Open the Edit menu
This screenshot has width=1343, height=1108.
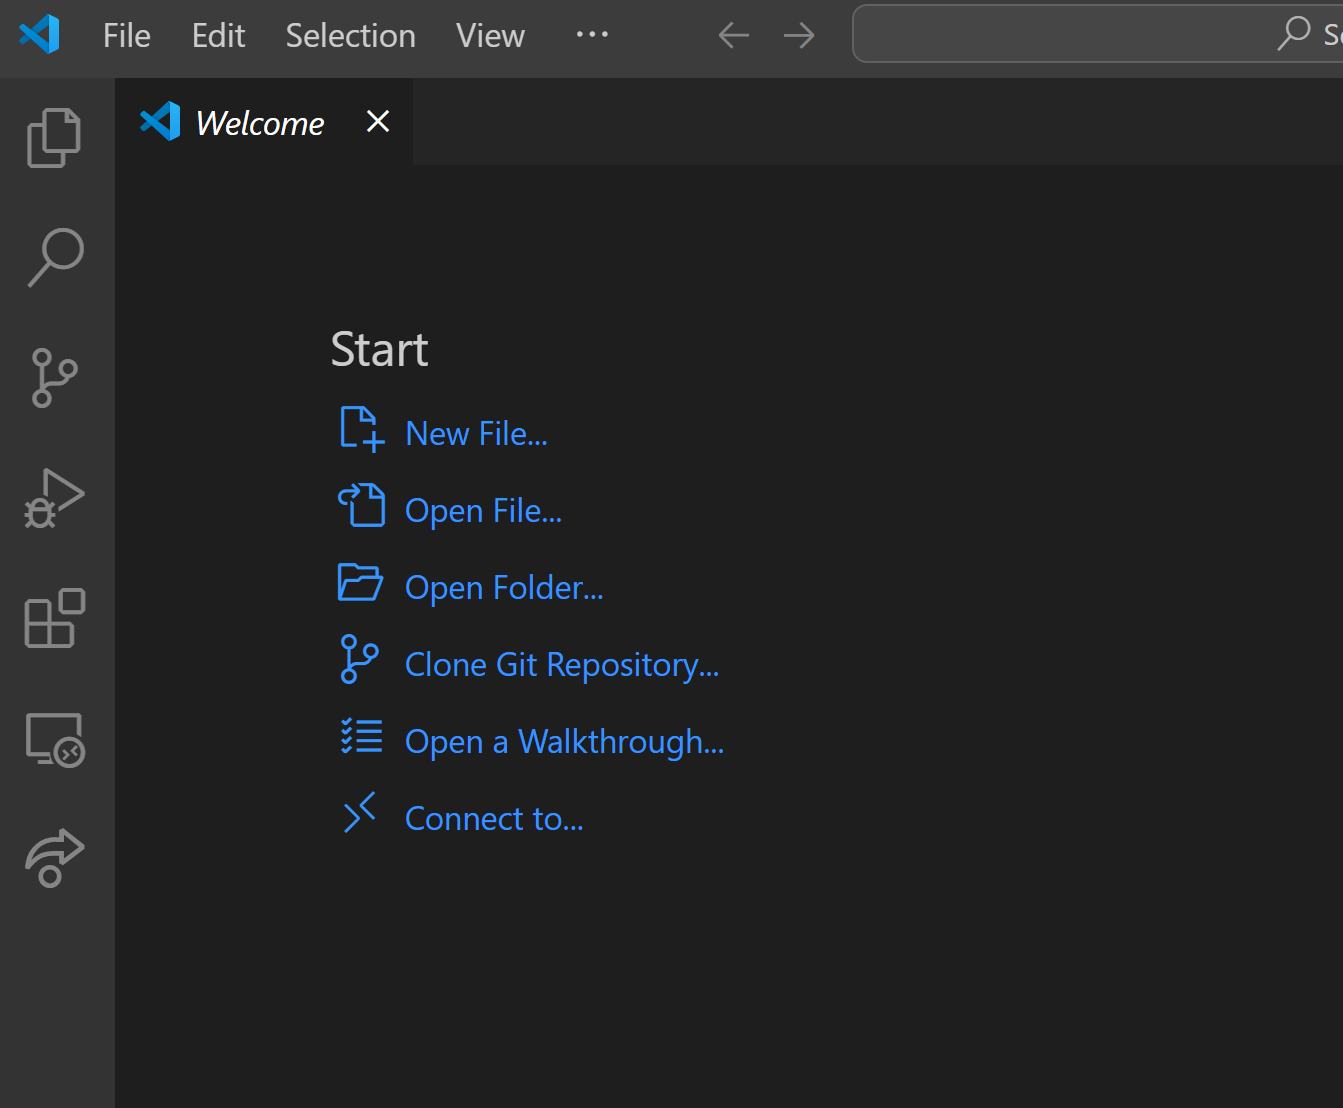[x=218, y=36]
